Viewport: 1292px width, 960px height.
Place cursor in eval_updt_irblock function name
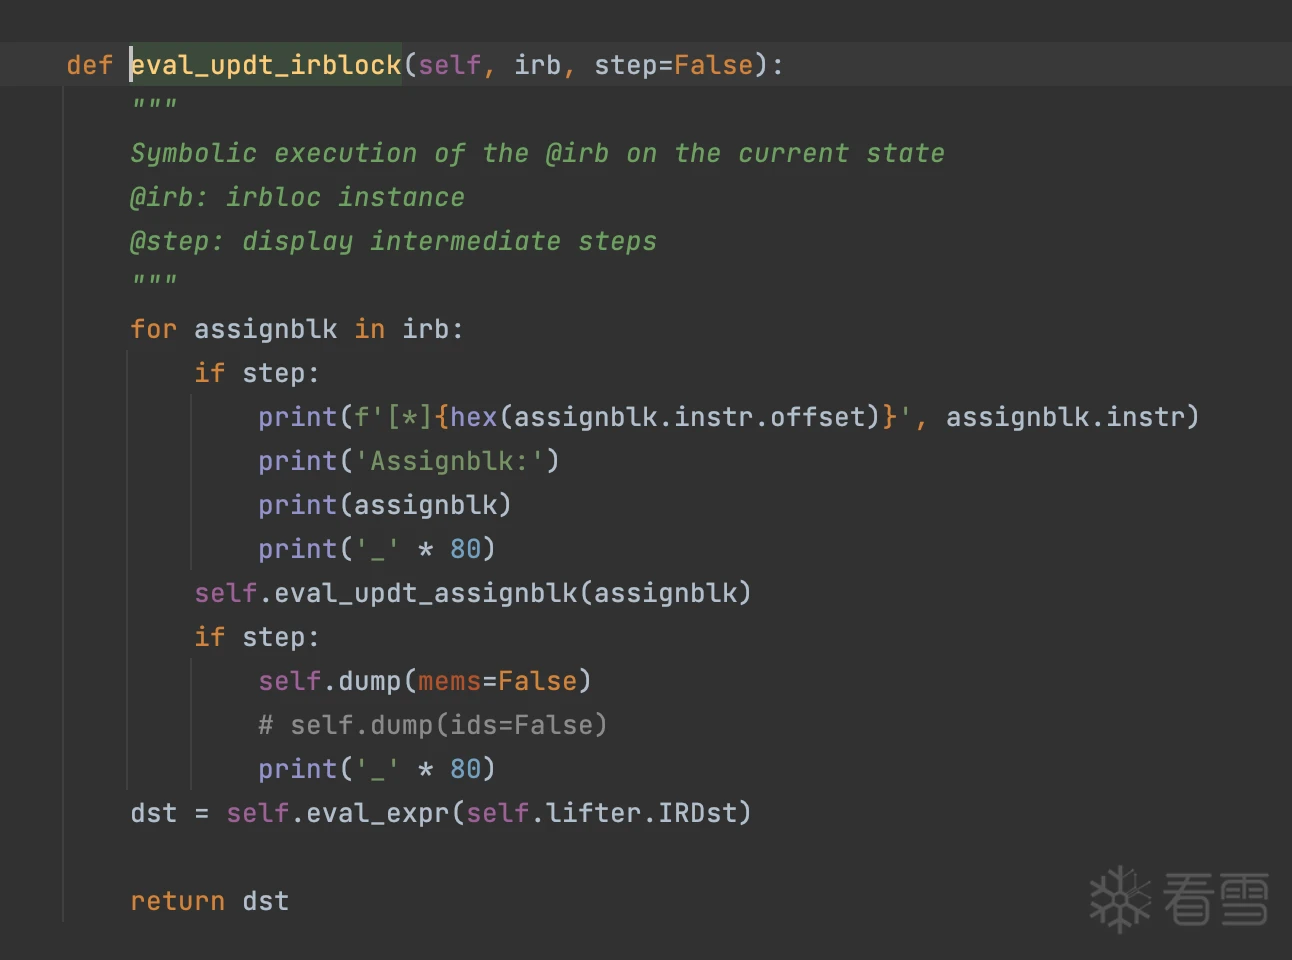[266, 65]
